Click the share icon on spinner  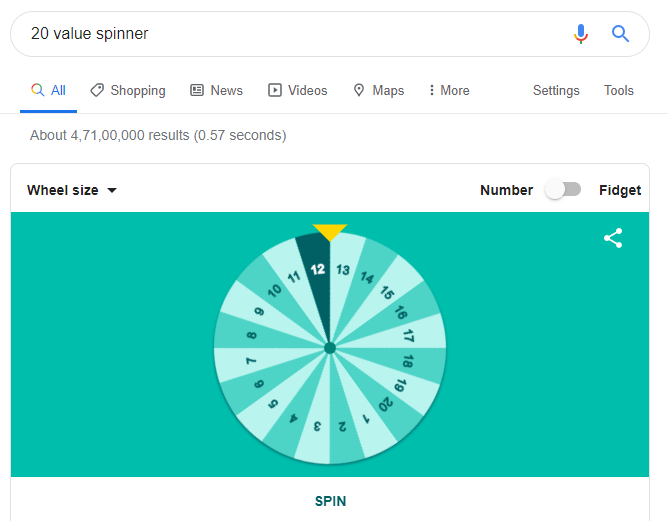pyautogui.click(x=613, y=238)
